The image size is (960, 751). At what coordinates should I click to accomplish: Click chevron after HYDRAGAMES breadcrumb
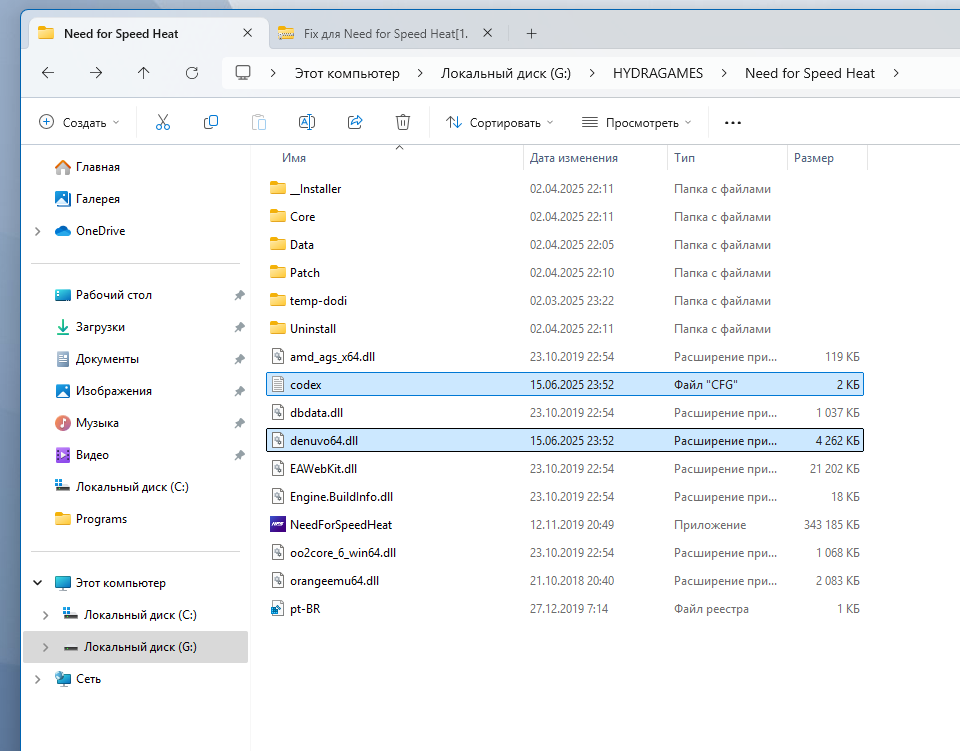point(724,73)
